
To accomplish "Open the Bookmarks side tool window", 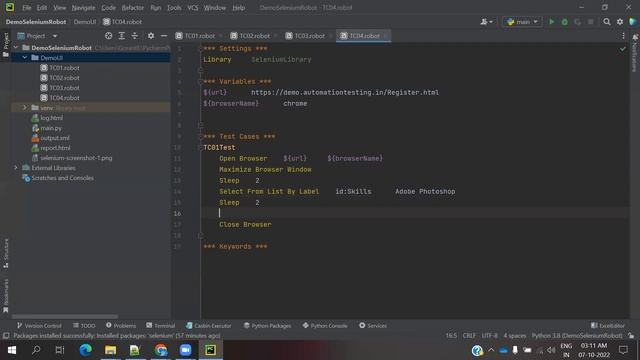I will 6,296.
